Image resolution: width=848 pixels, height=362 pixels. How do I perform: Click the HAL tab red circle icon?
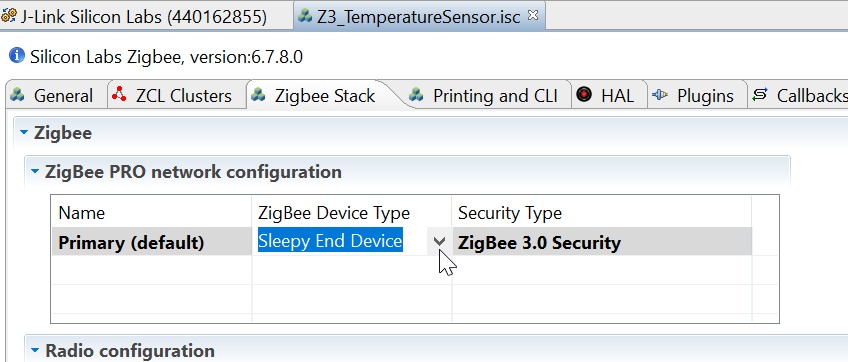pos(584,95)
